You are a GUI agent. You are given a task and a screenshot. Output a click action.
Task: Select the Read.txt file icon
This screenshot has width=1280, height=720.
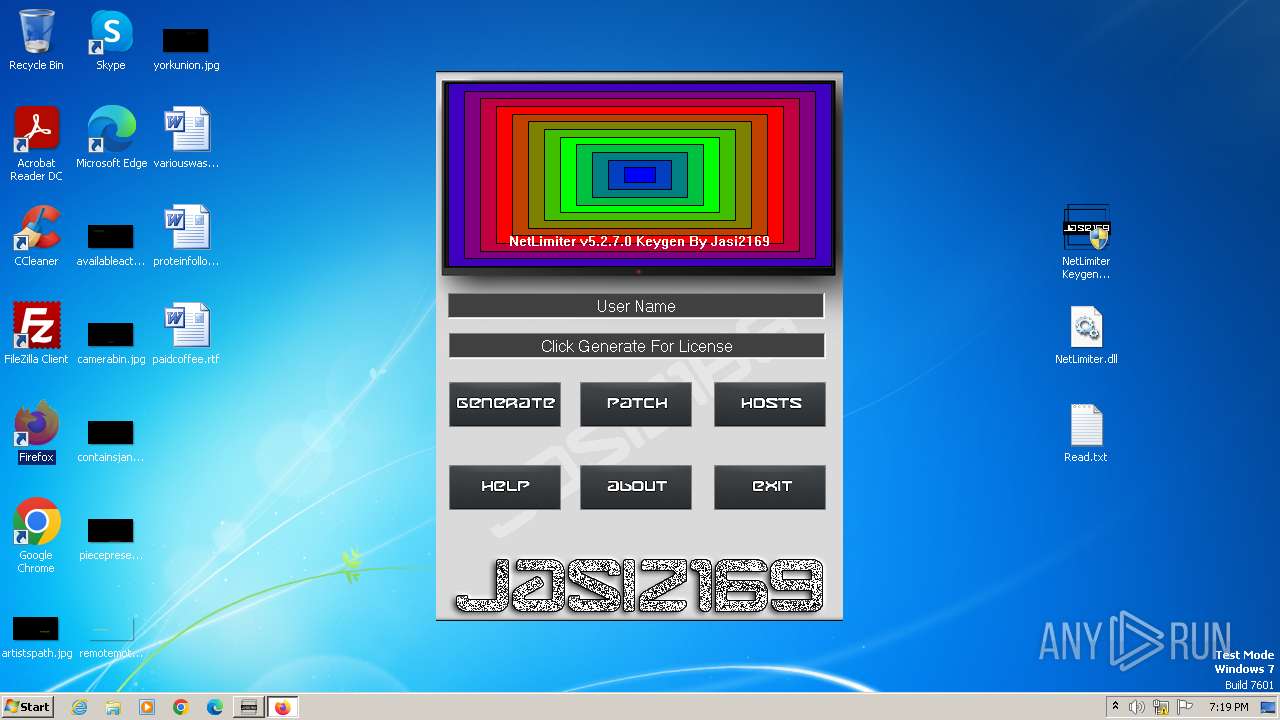[x=1086, y=431]
